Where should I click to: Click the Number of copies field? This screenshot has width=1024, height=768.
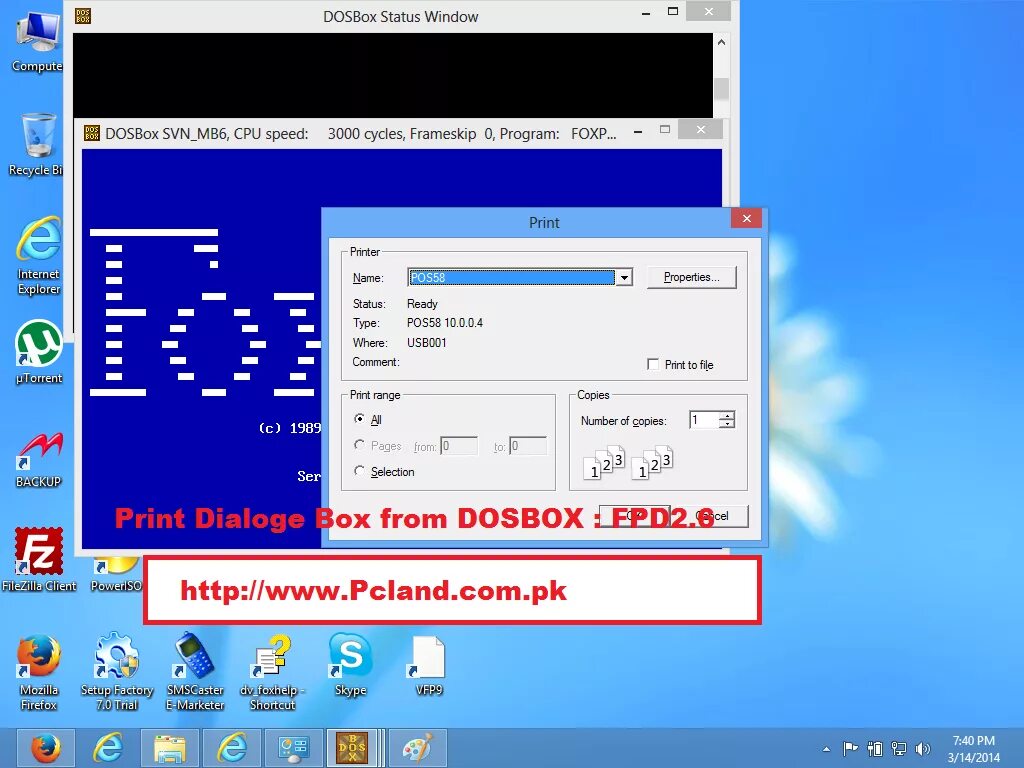(x=704, y=420)
